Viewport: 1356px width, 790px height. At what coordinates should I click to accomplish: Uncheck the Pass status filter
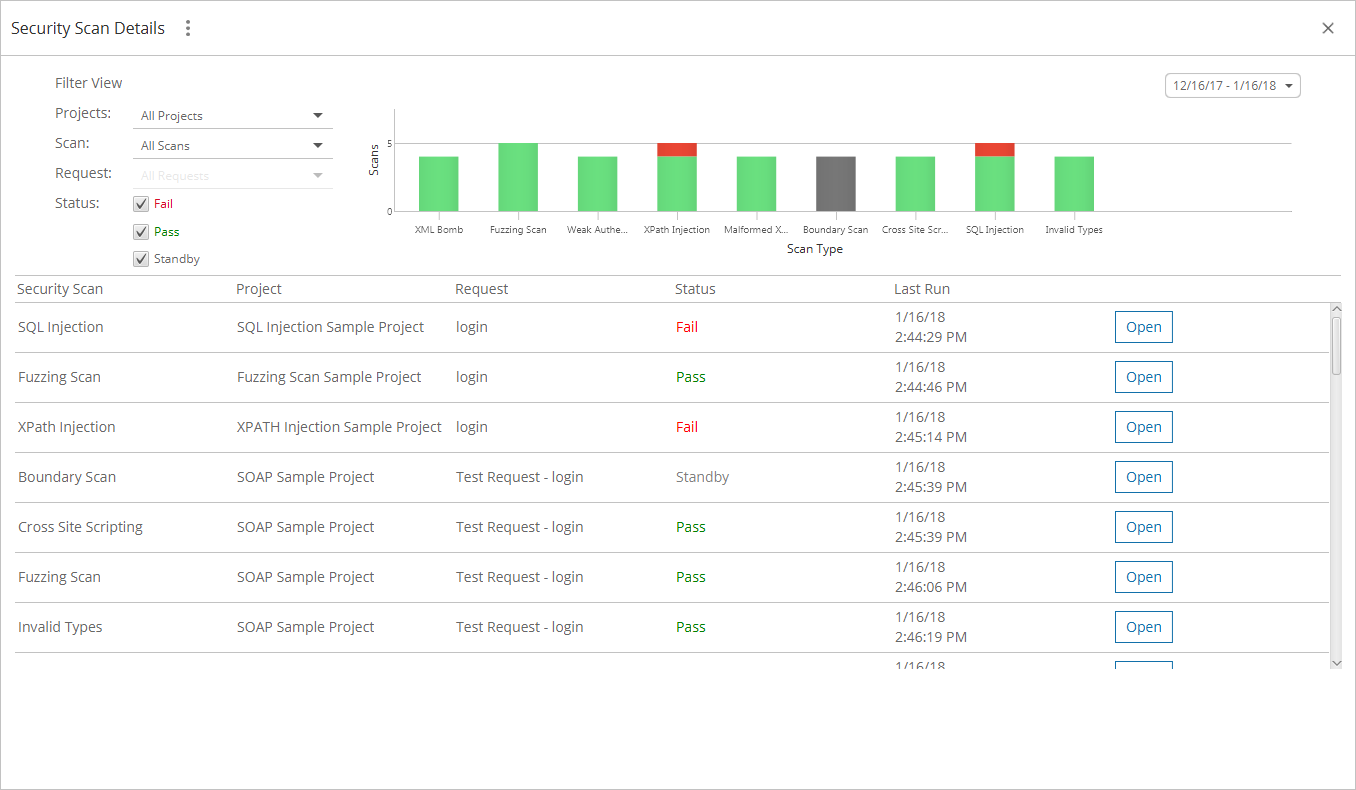point(141,231)
